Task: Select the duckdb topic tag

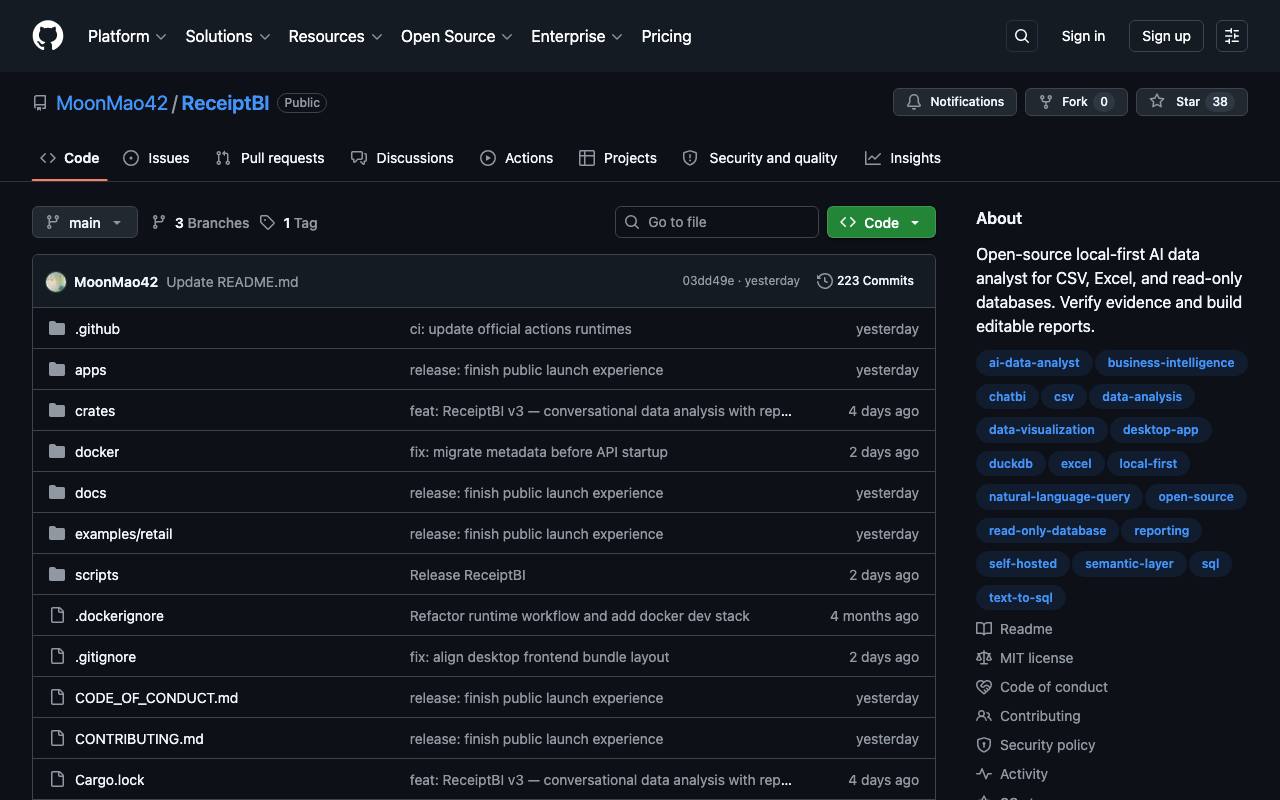Action: click(1010, 464)
